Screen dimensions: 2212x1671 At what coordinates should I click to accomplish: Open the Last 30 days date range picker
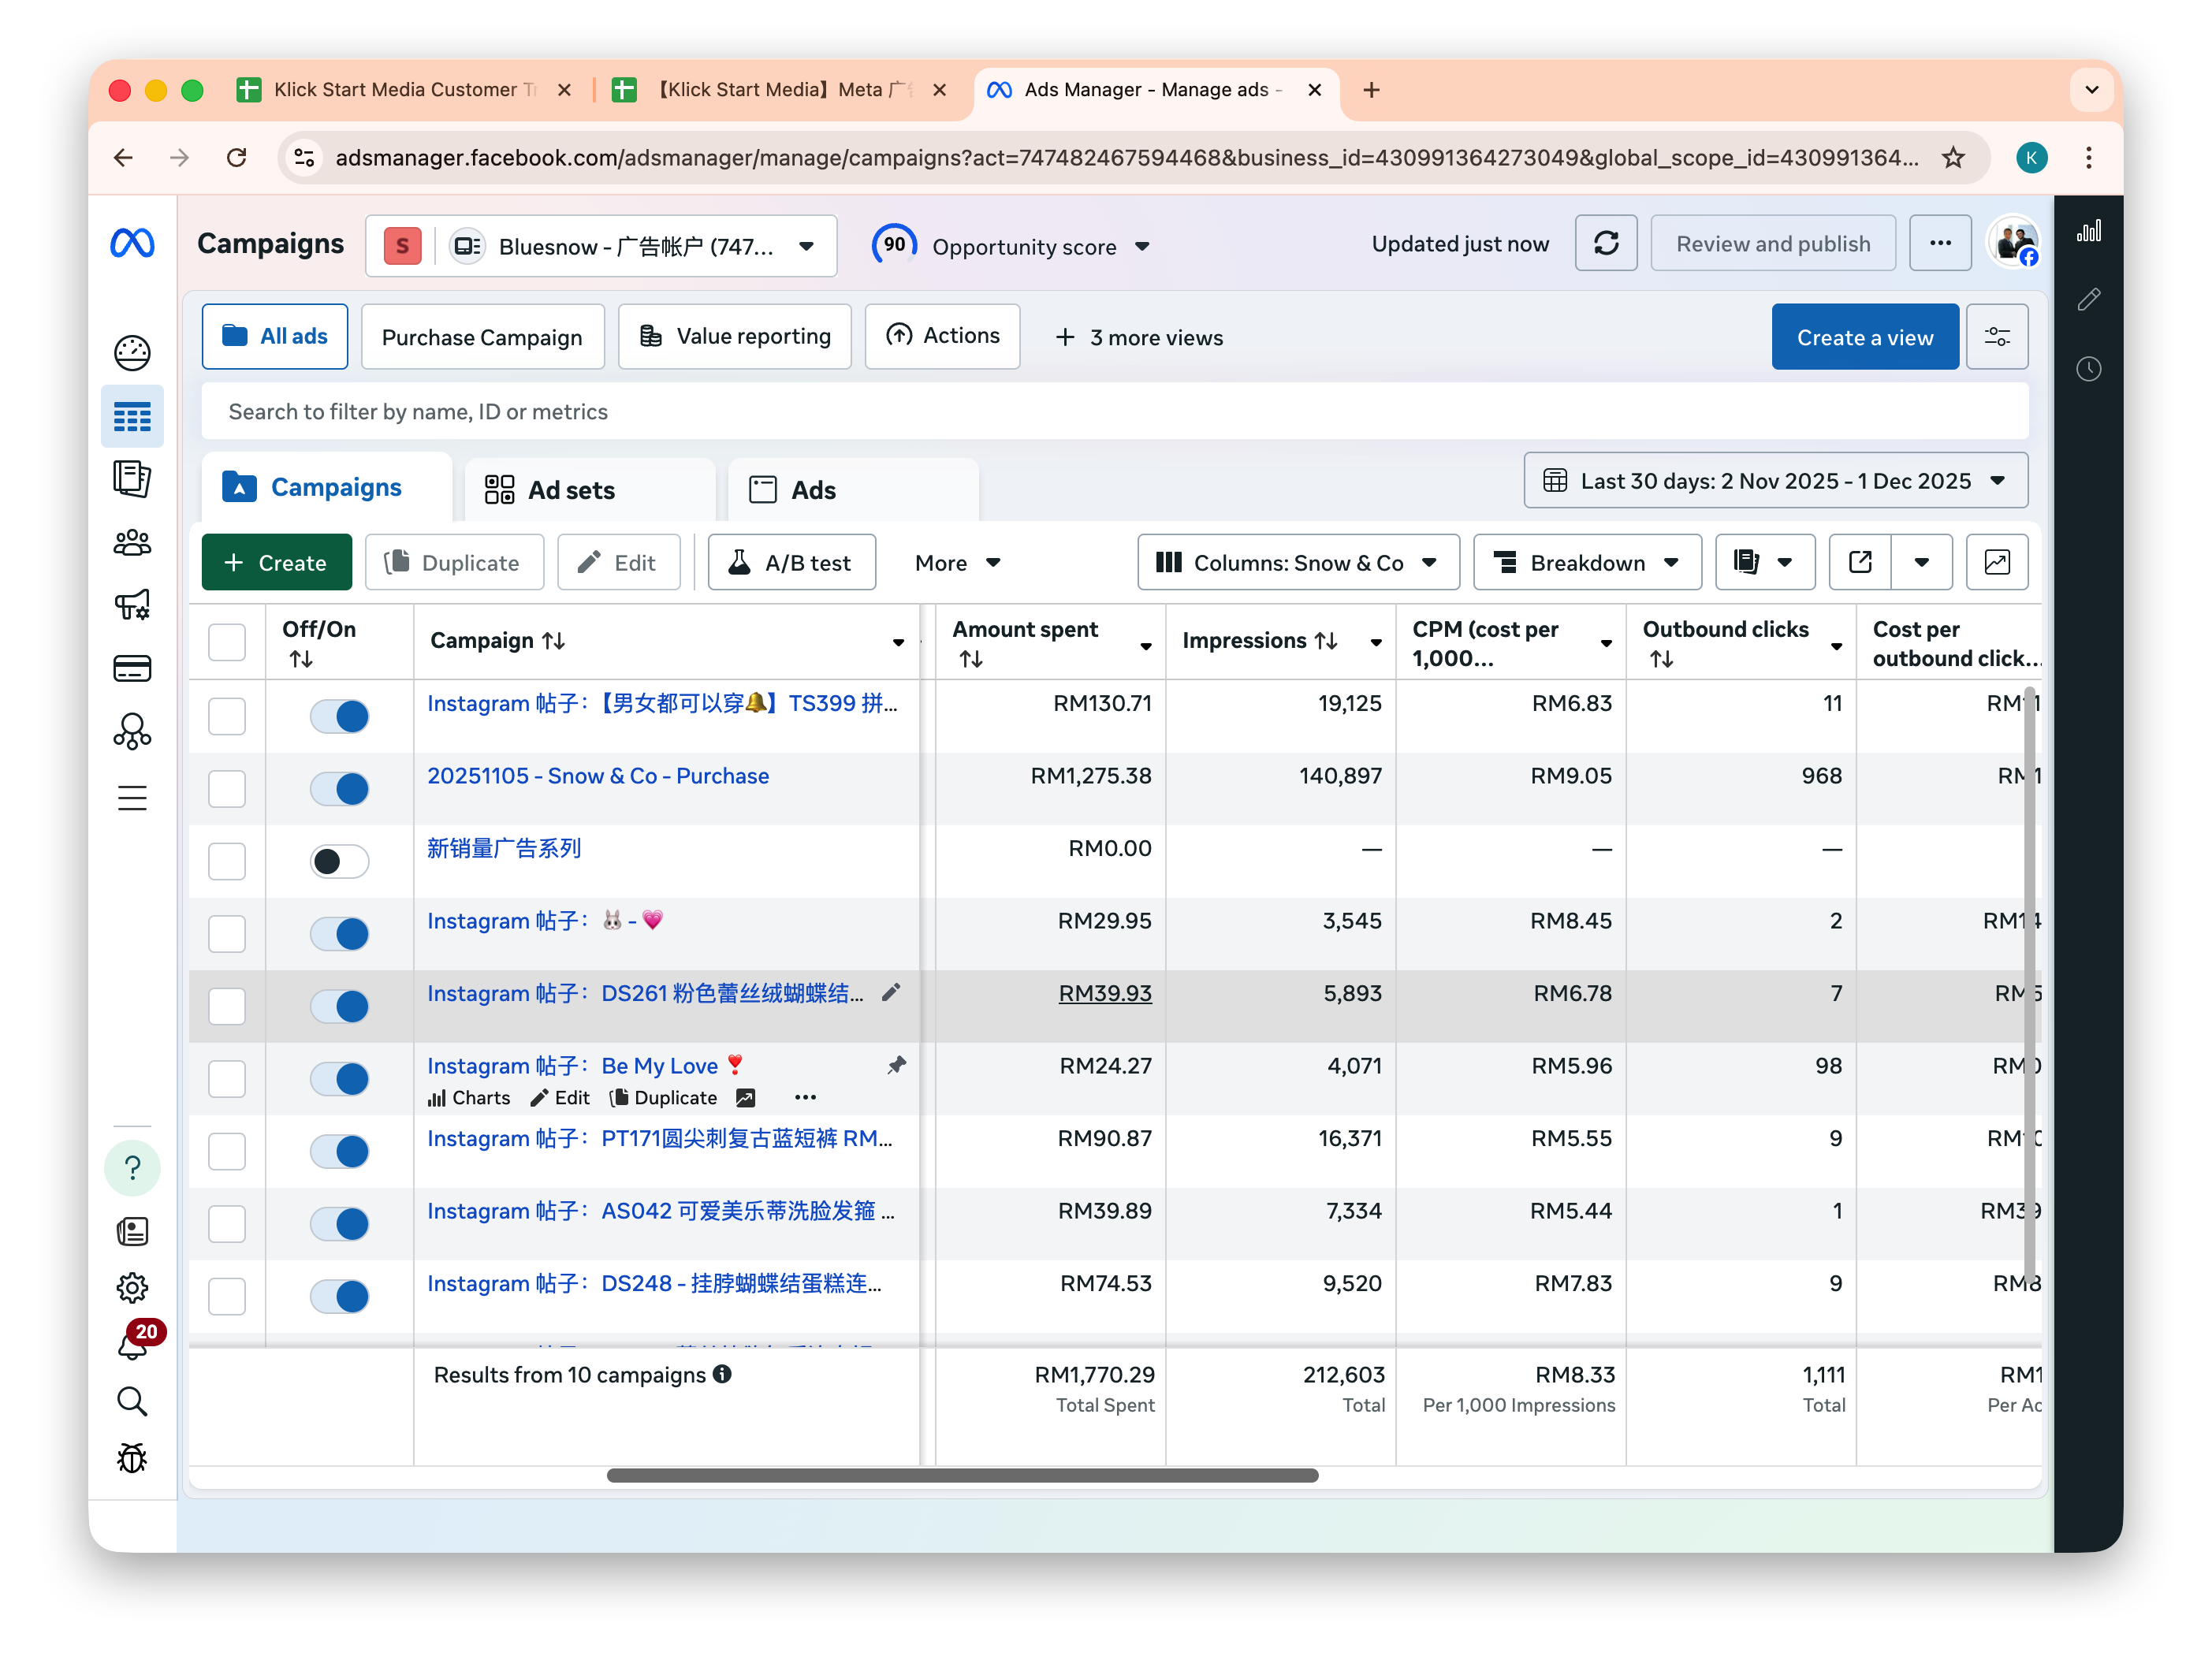point(1775,481)
